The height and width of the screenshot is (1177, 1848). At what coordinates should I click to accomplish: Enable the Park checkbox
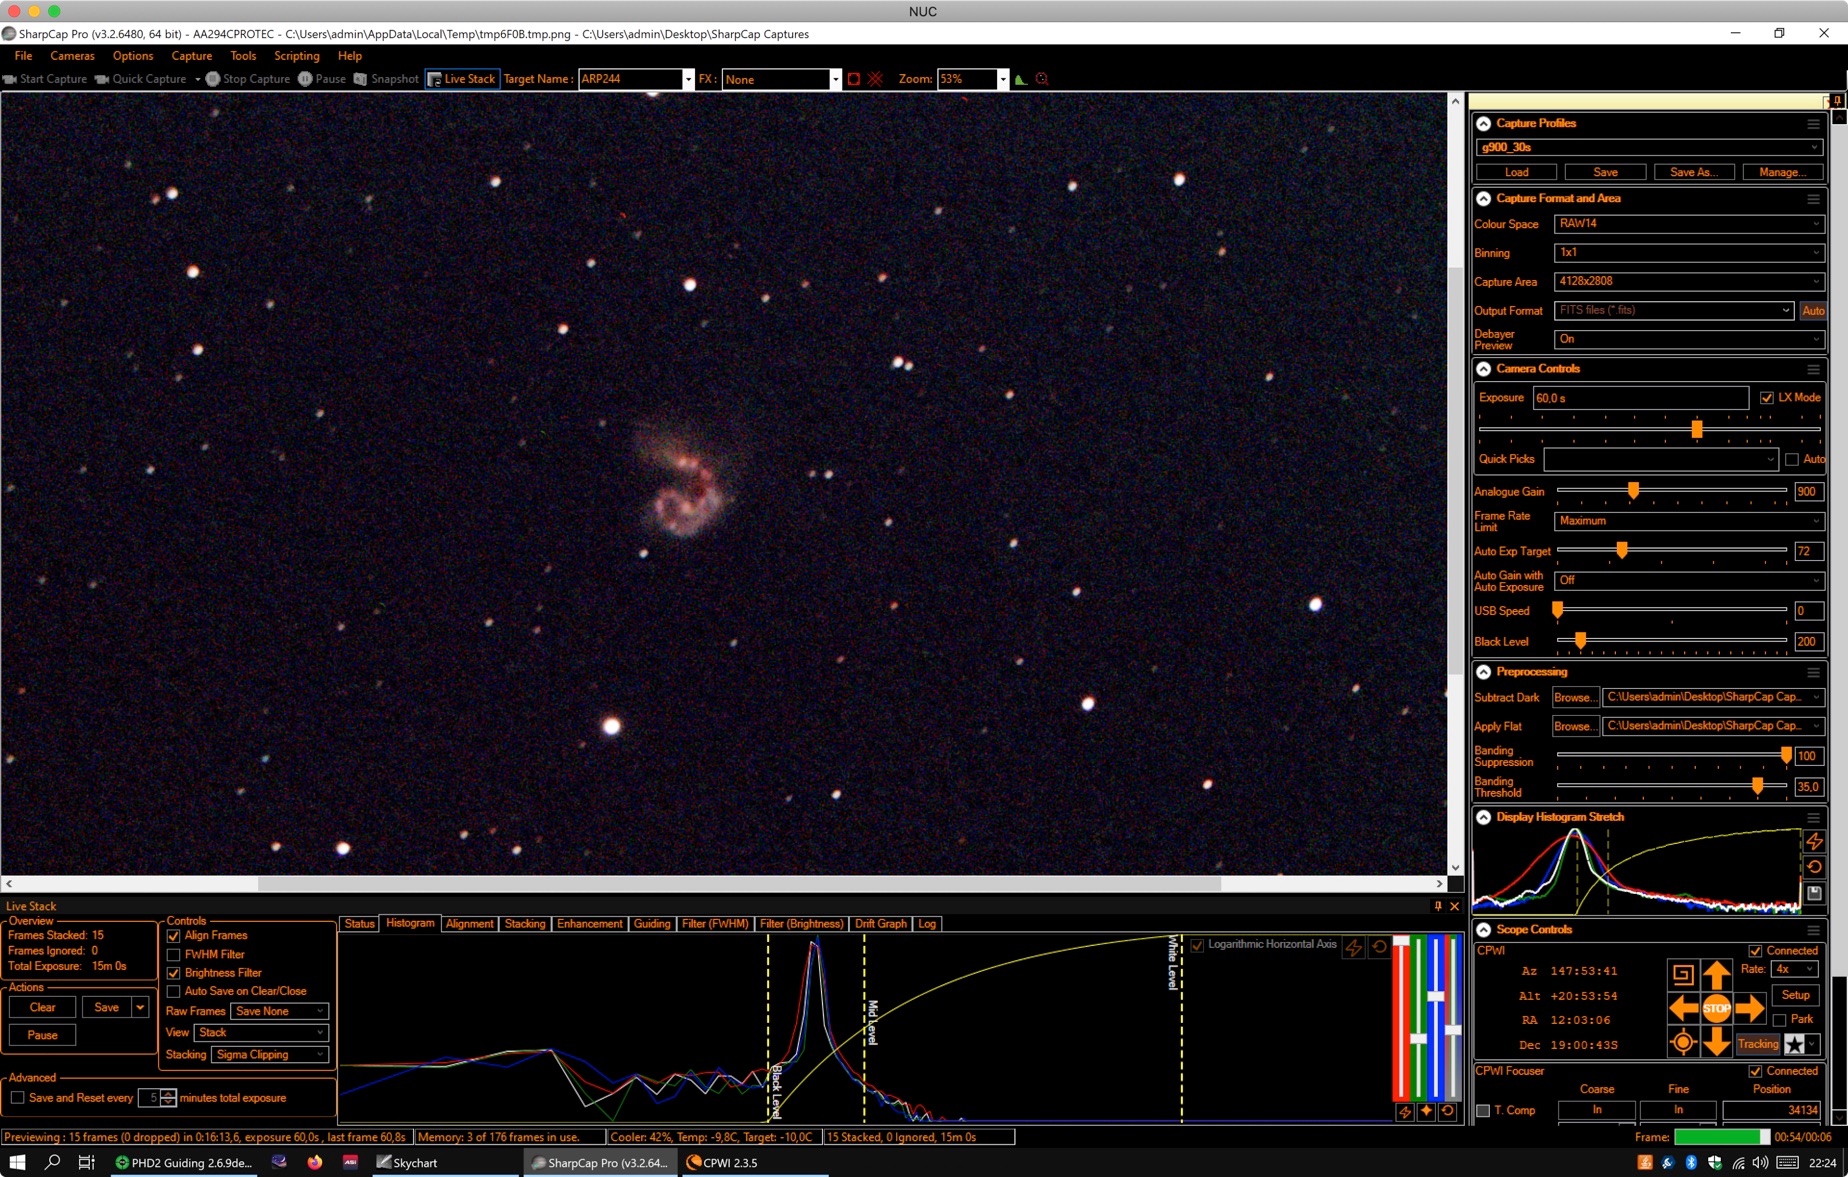pos(1779,1020)
